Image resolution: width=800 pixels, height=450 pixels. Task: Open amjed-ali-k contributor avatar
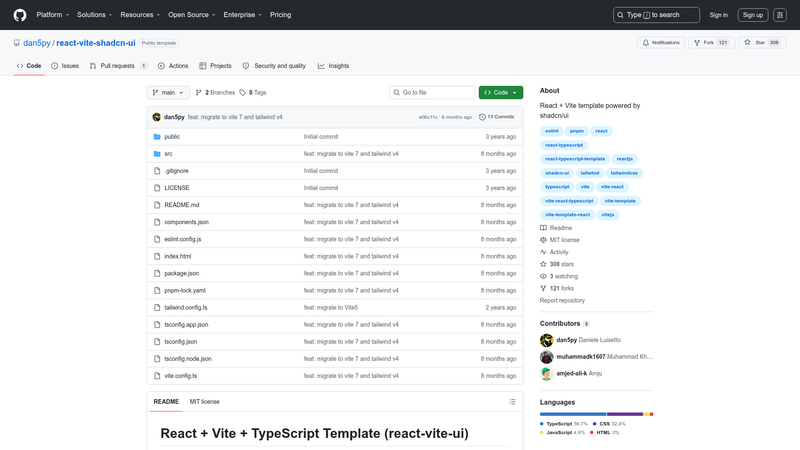(546, 373)
